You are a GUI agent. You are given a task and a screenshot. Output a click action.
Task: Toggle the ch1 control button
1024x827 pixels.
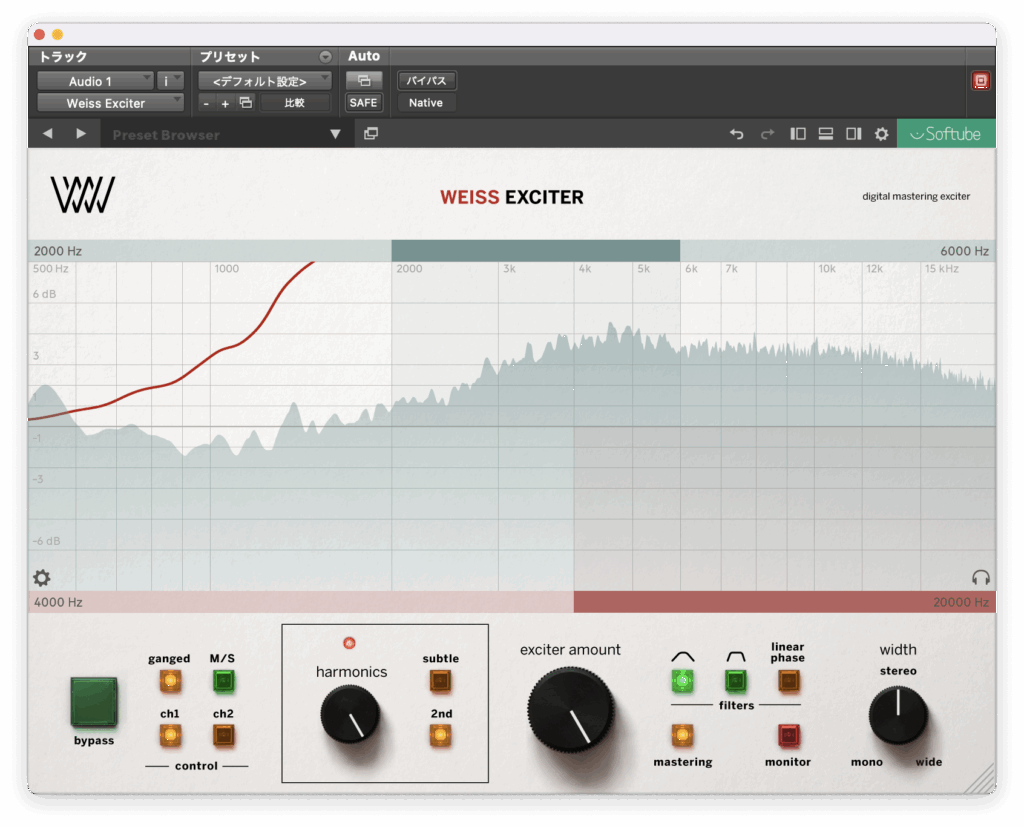coord(170,736)
